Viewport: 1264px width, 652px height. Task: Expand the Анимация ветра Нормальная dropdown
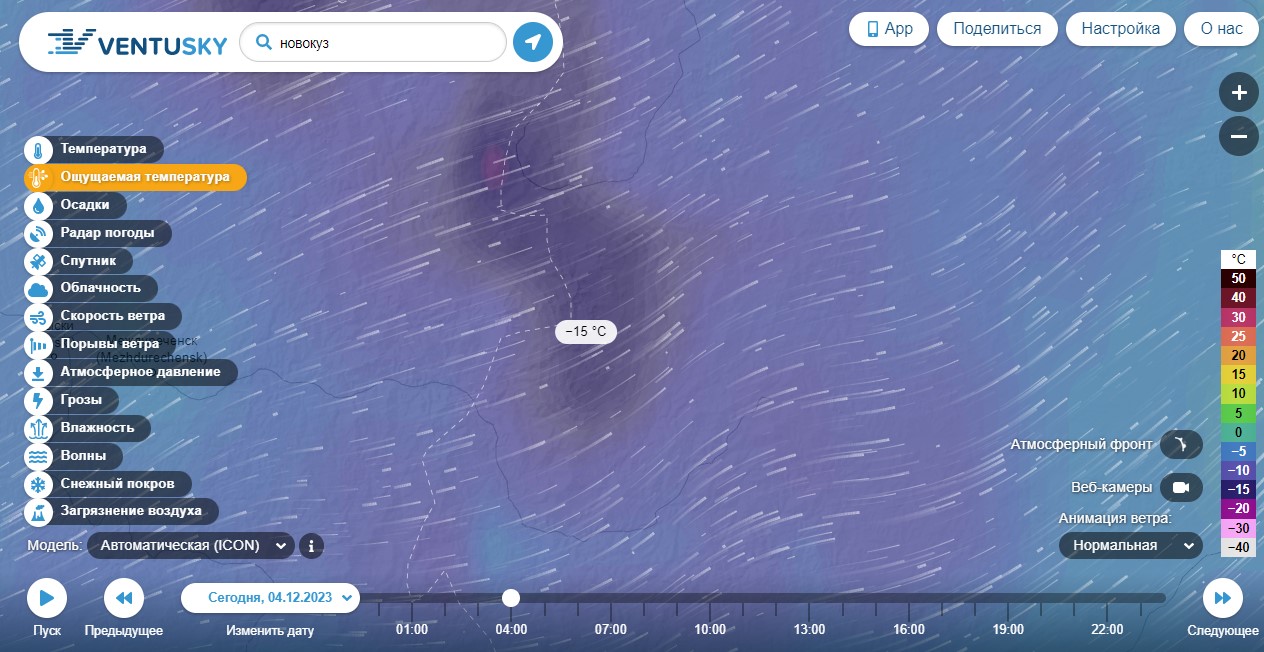[1131, 545]
